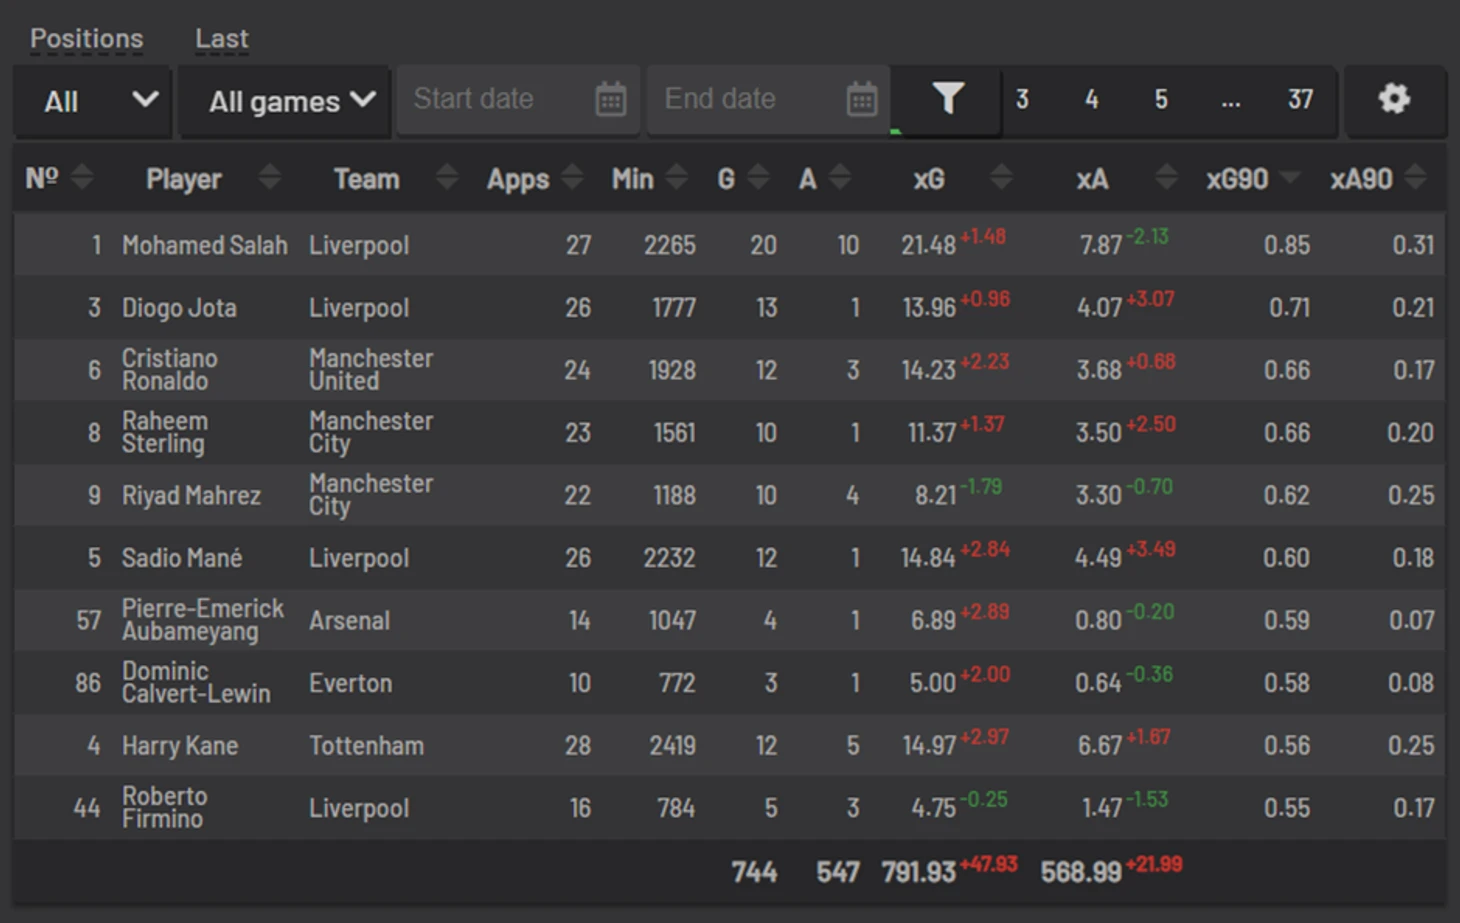Sort by the xA90 column arrows
The width and height of the screenshot is (1460, 923).
point(1415,178)
